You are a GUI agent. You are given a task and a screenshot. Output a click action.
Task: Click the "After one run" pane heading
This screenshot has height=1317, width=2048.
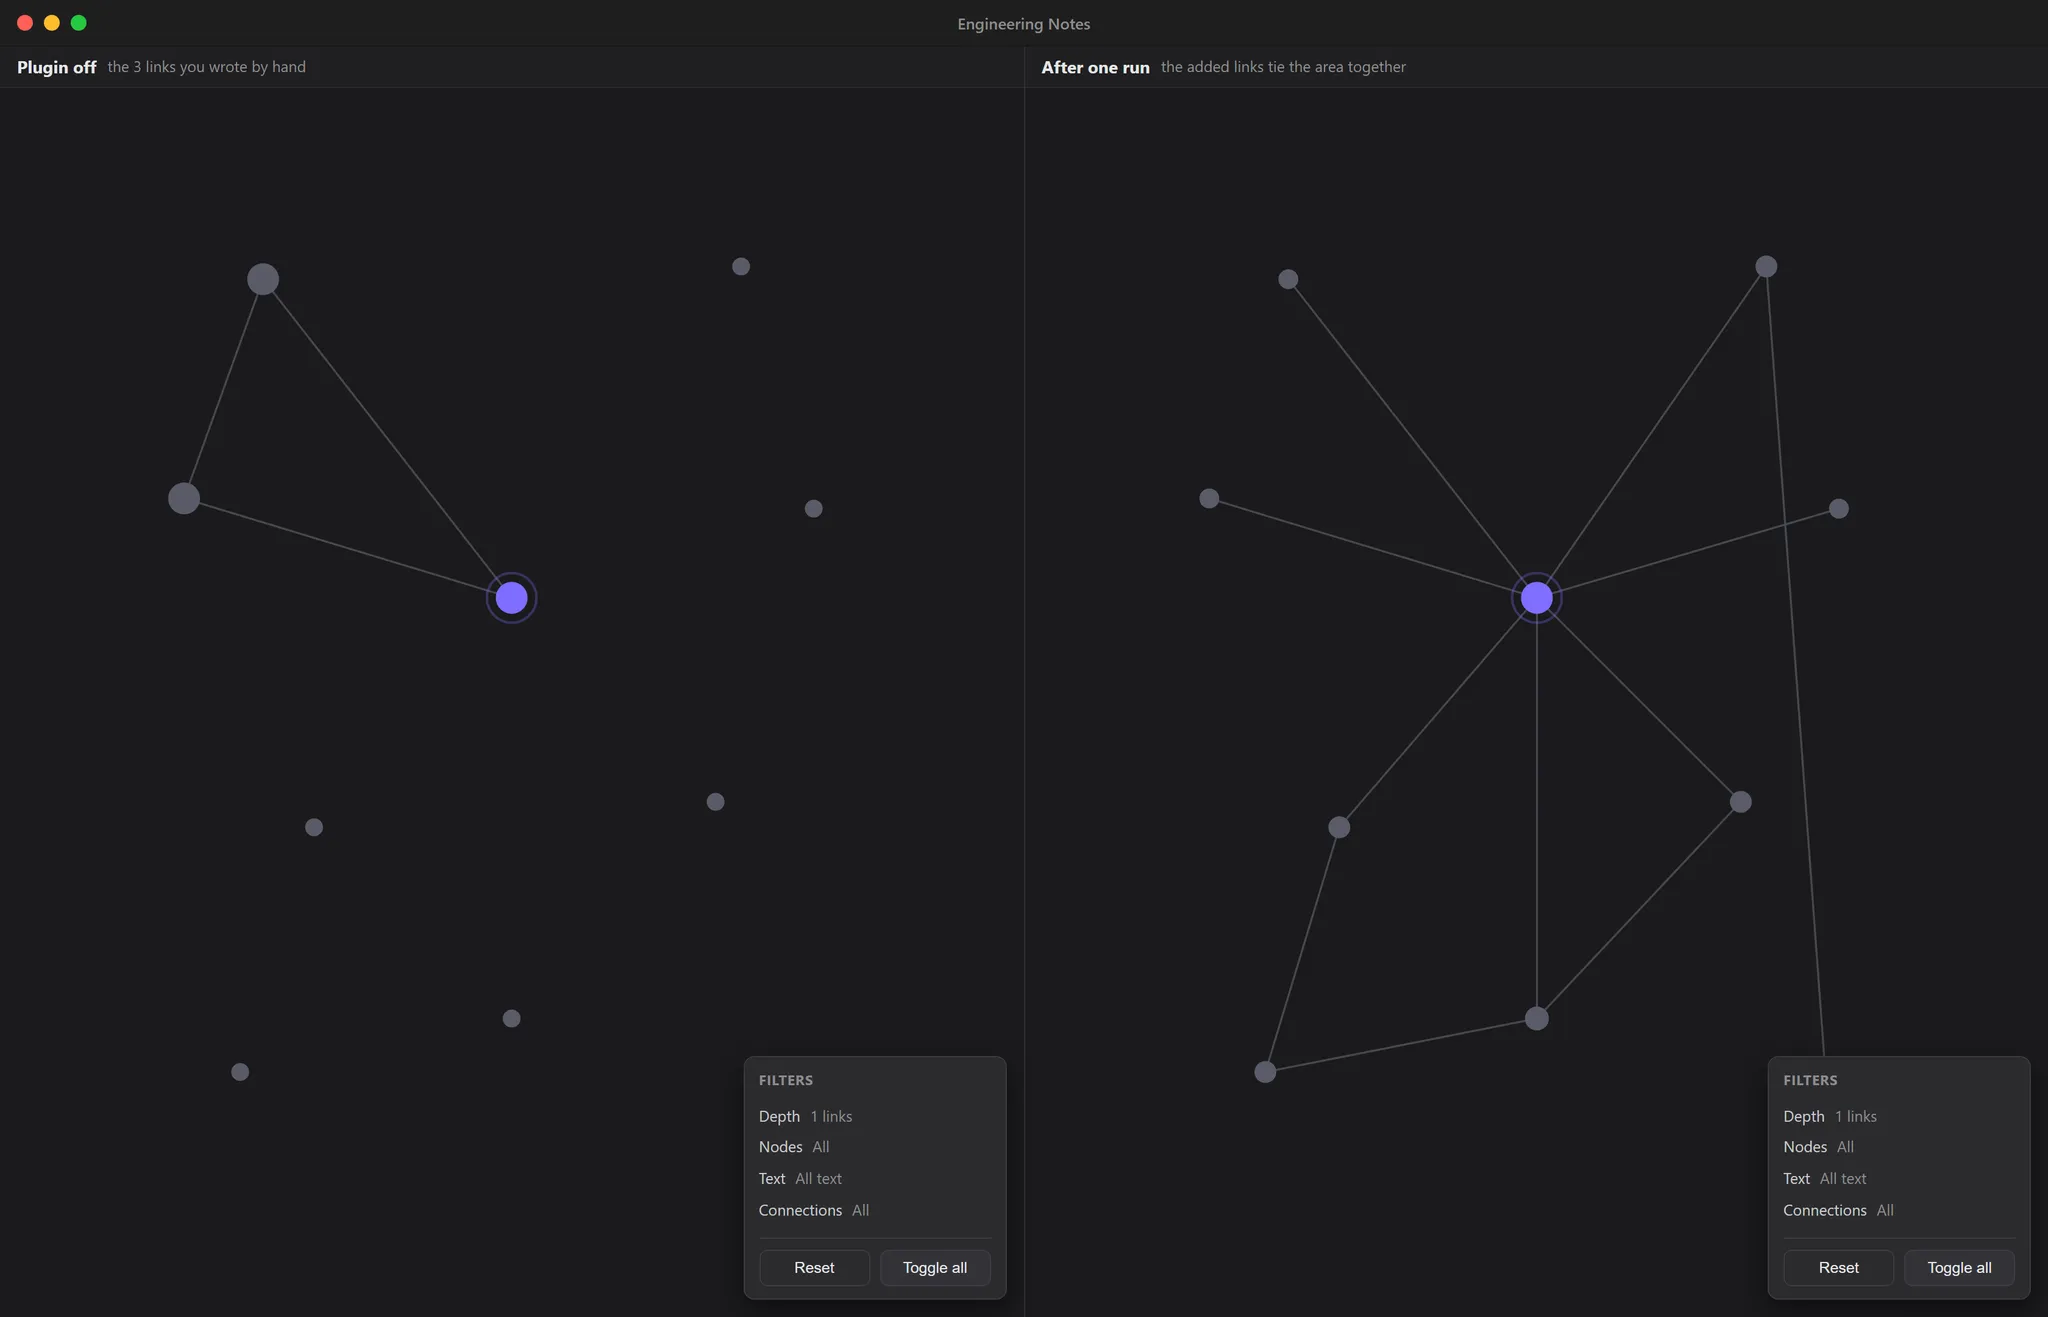point(1095,67)
